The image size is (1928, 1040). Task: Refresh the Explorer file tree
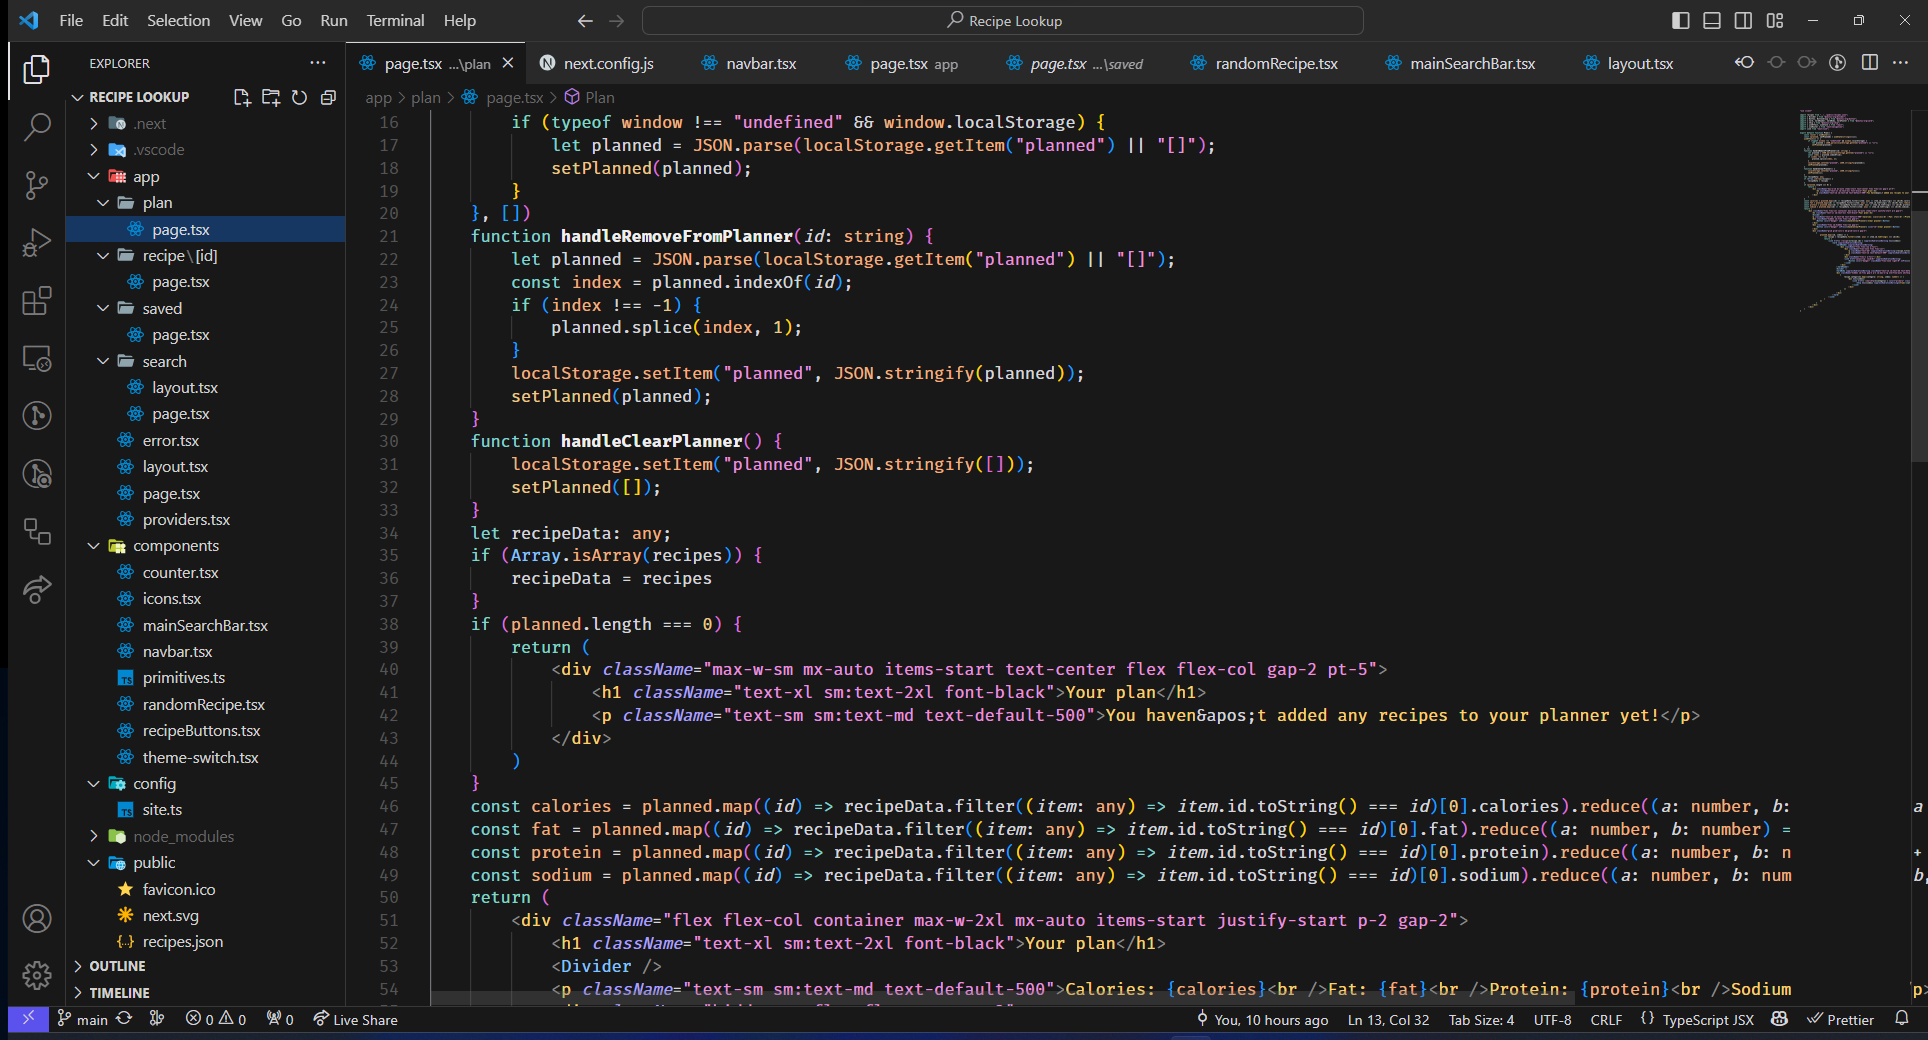pyautogui.click(x=299, y=97)
